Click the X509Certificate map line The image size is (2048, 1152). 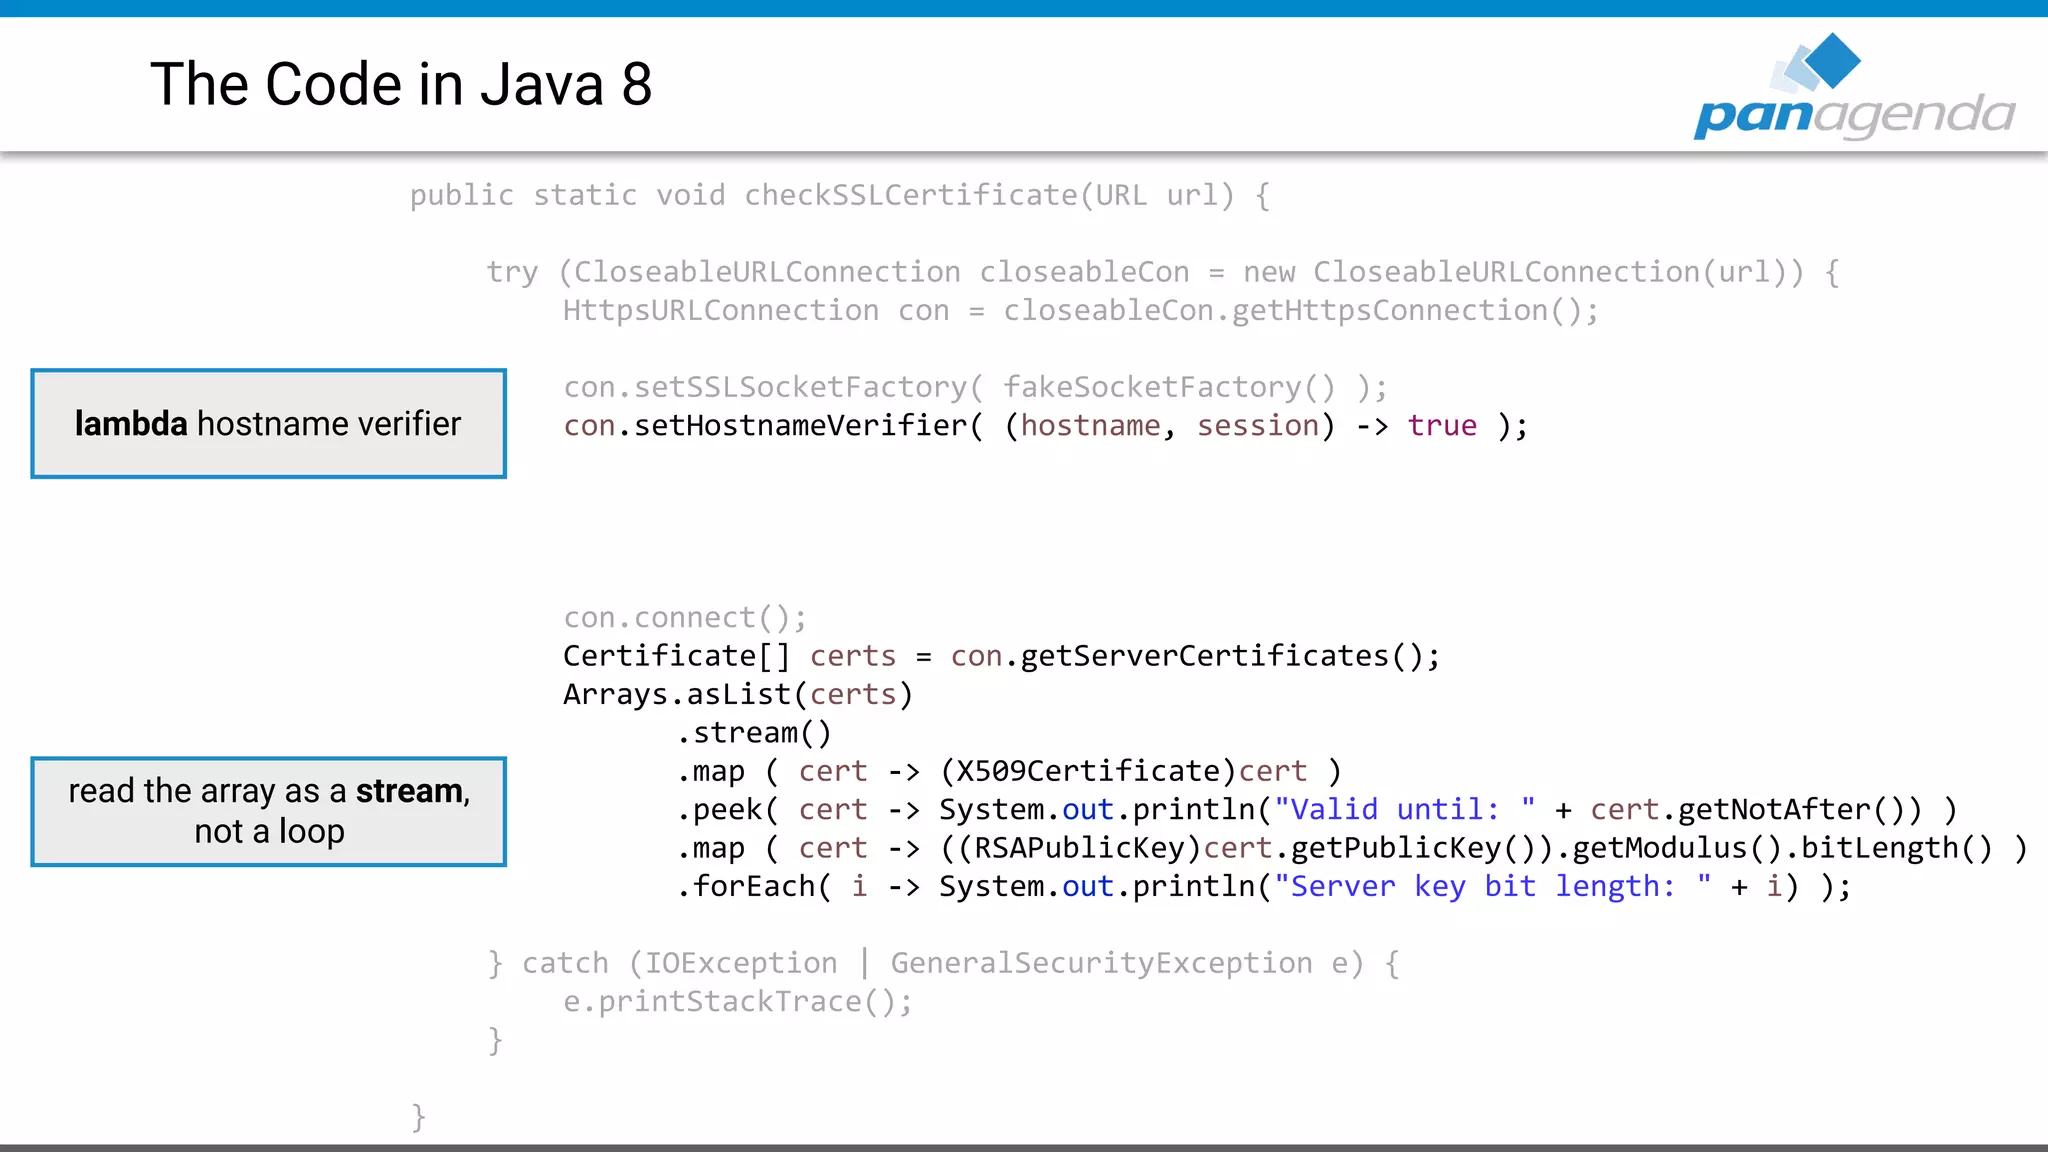coord(1008,771)
